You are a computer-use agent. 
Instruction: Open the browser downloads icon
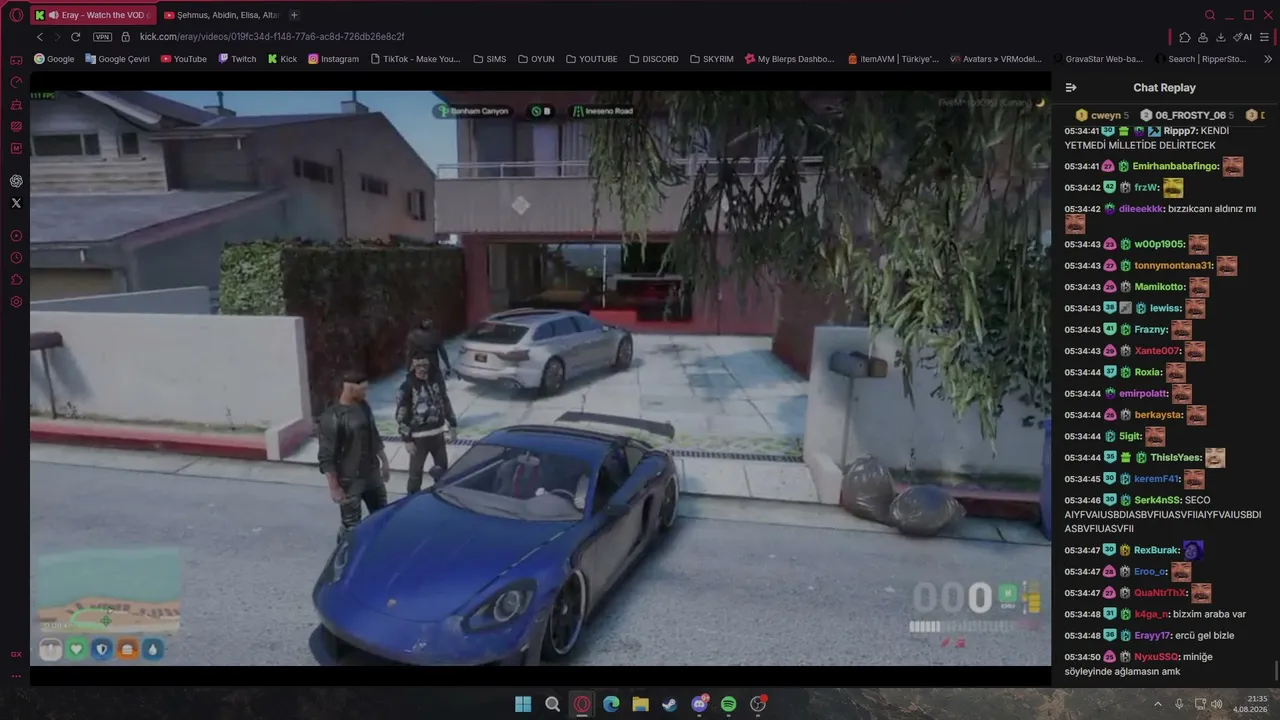(1221, 37)
